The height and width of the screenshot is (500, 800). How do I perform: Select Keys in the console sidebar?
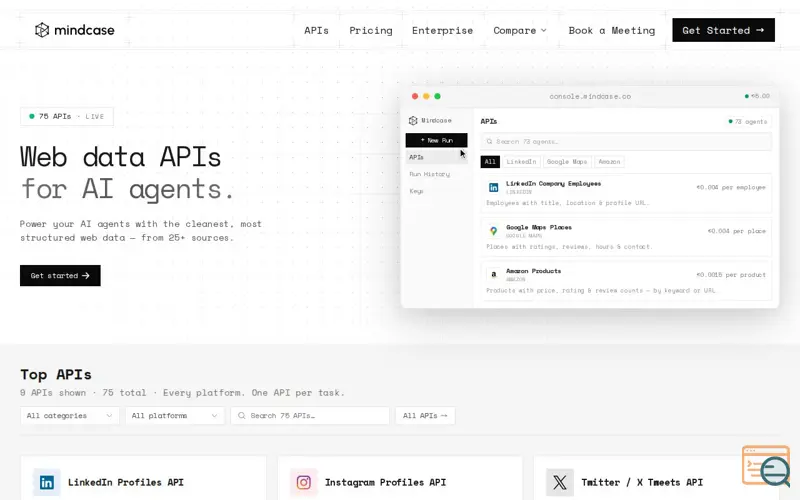pyautogui.click(x=416, y=191)
